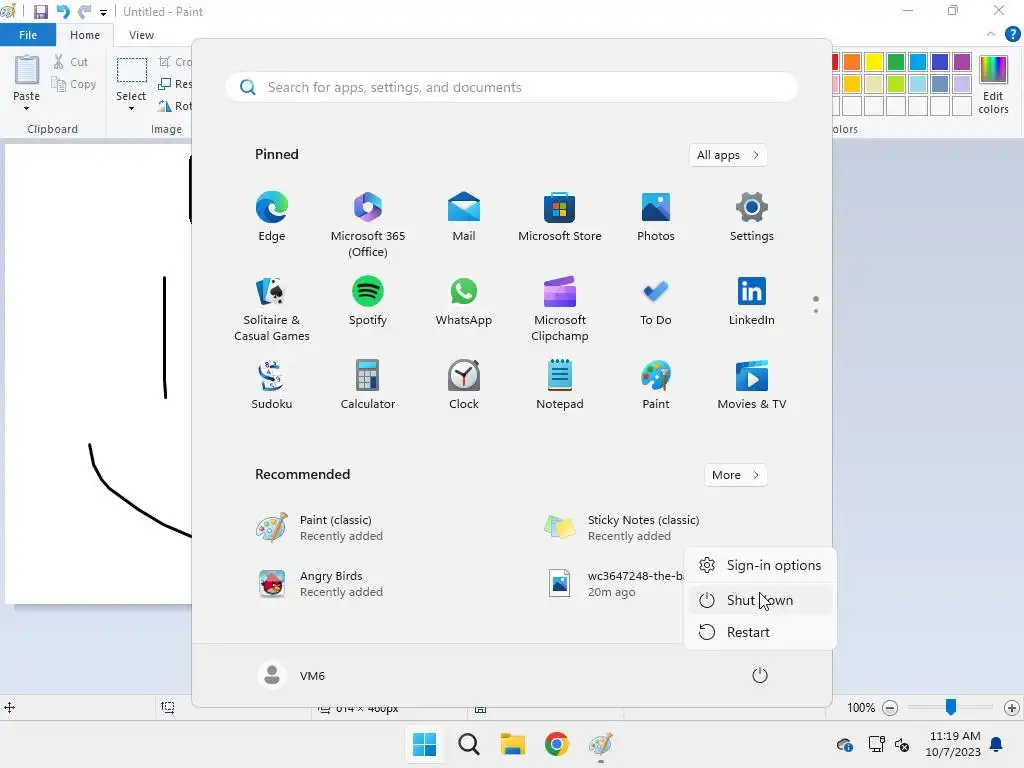Switch to the View tab in Paint

[x=141, y=35]
